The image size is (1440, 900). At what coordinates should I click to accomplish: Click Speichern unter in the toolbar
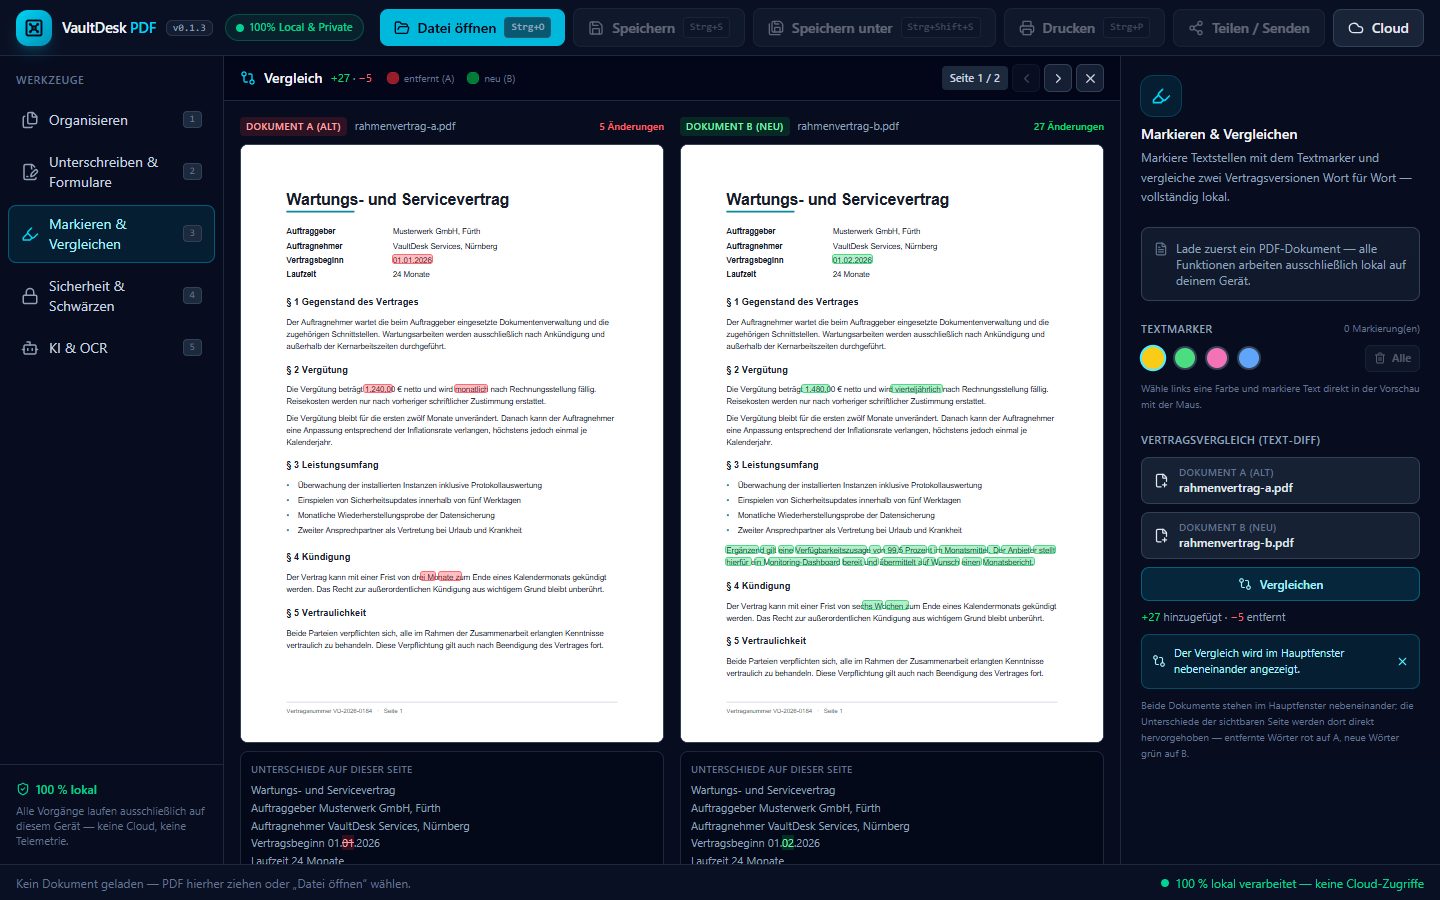click(x=874, y=28)
